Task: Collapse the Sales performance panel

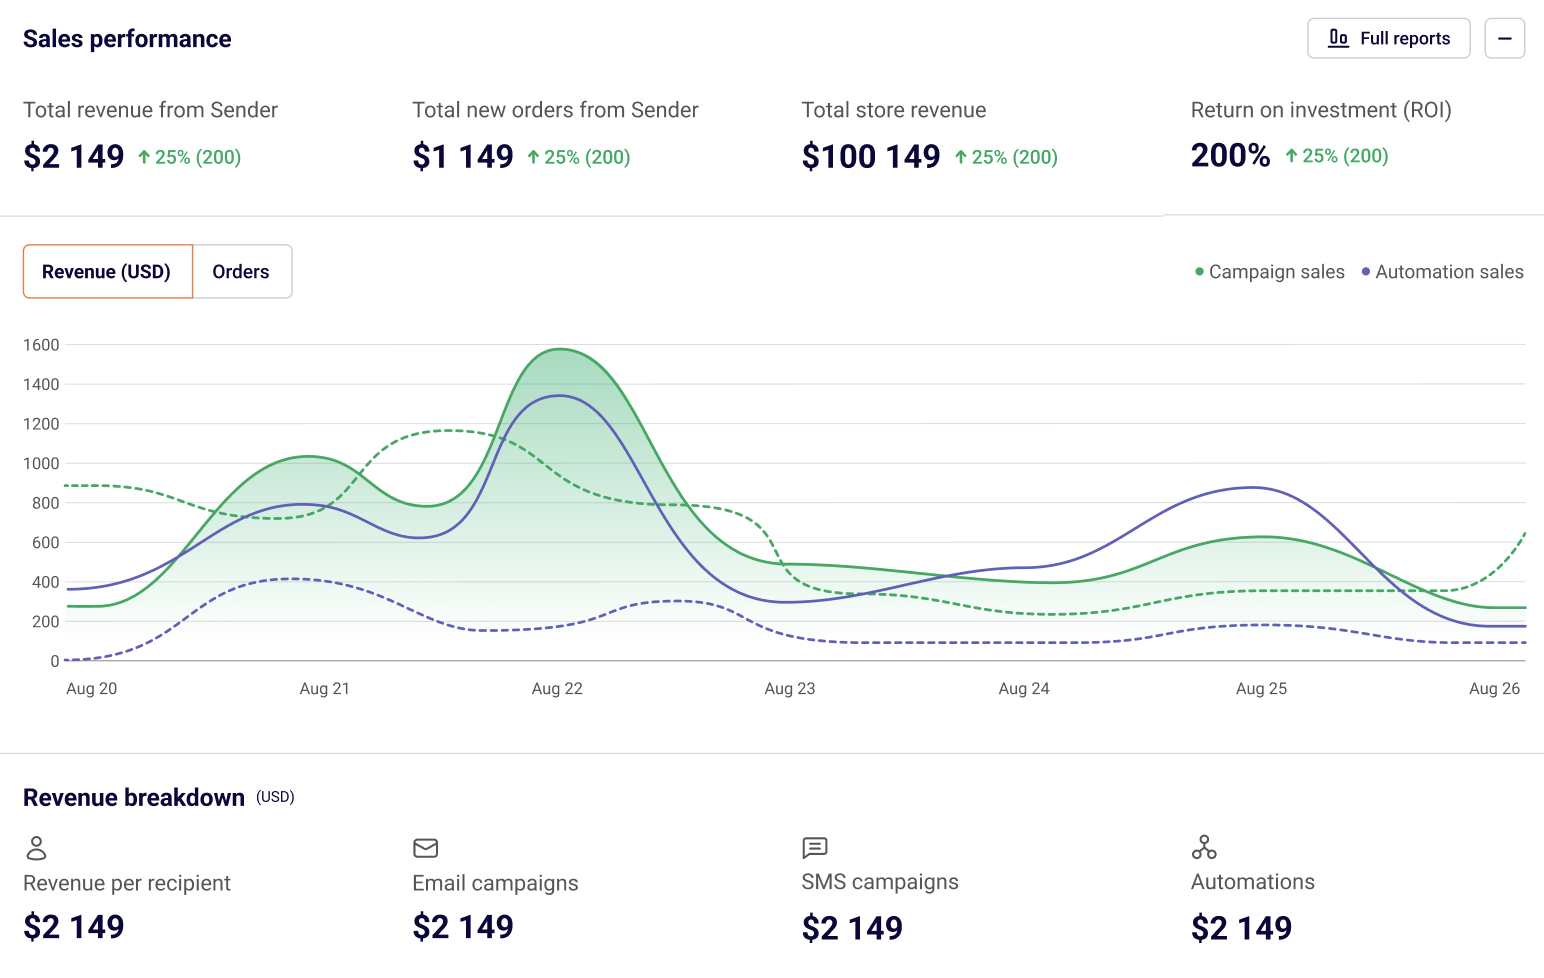Action: [1505, 38]
